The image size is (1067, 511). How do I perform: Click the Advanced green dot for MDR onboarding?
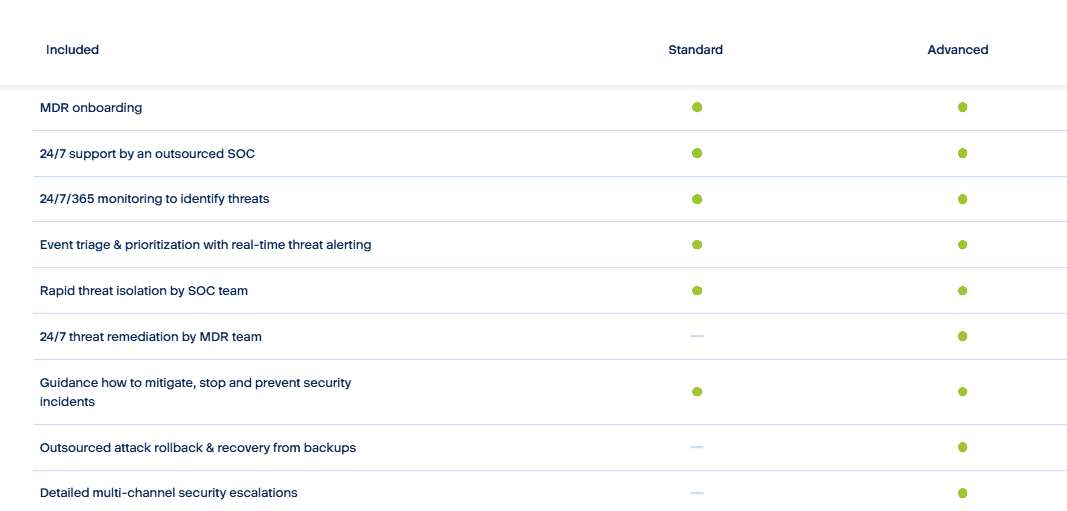962,107
